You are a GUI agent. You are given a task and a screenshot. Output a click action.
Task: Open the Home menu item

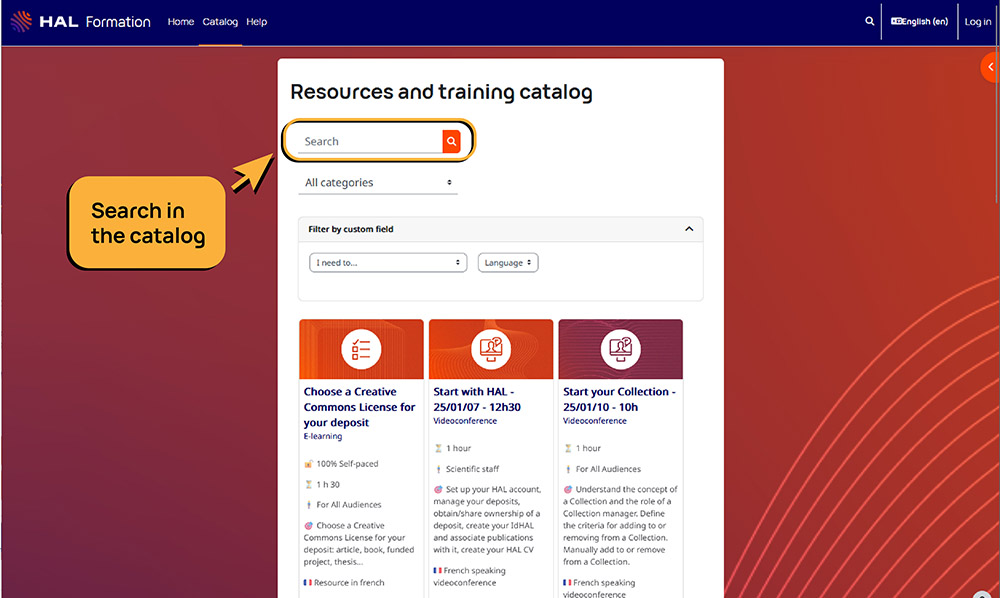pyautogui.click(x=180, y=22)
